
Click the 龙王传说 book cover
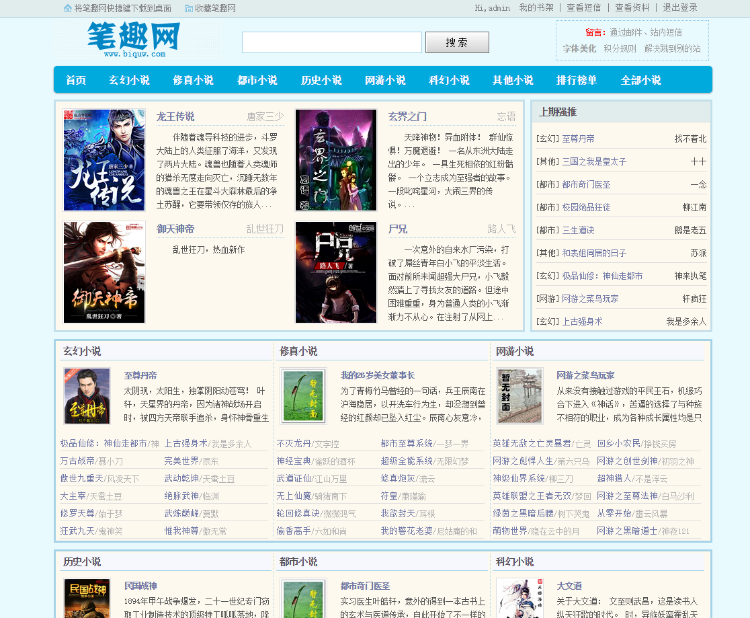coord(104,160)
